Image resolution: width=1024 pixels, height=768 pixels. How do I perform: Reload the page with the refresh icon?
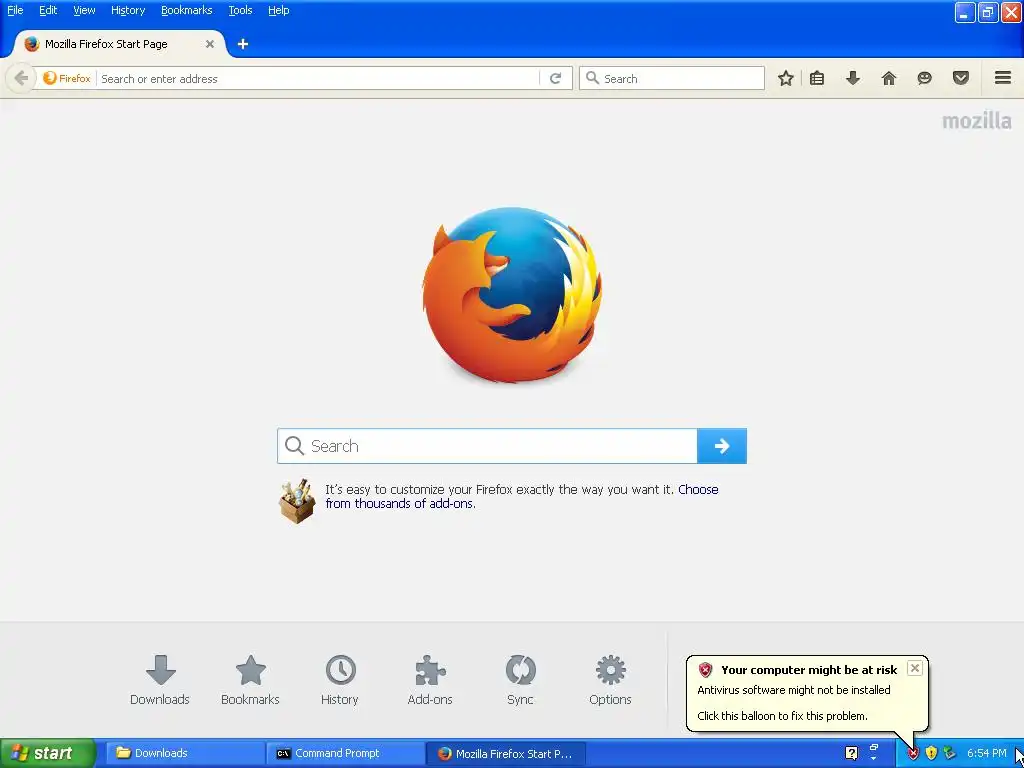point(556,78)
